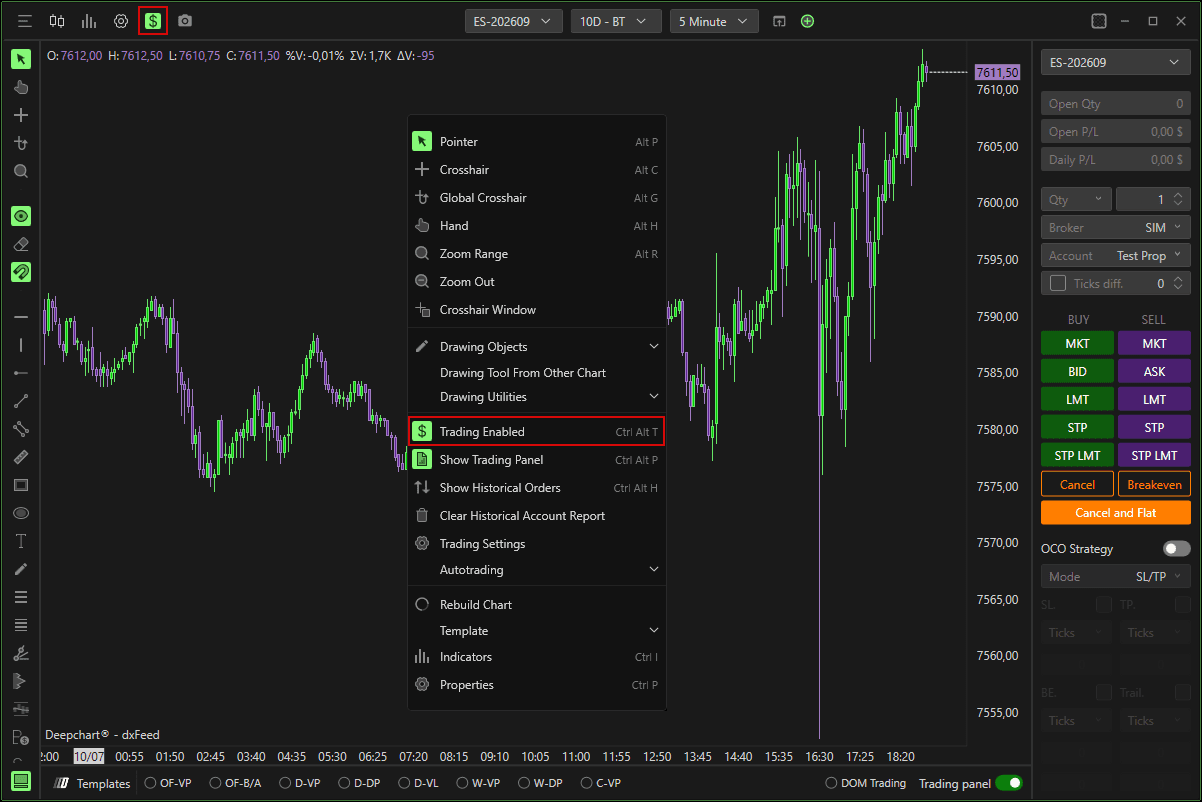Screen dimensions: 1202x802
Task: Toggle the magnet snap icon
Action: coord(21,272)
